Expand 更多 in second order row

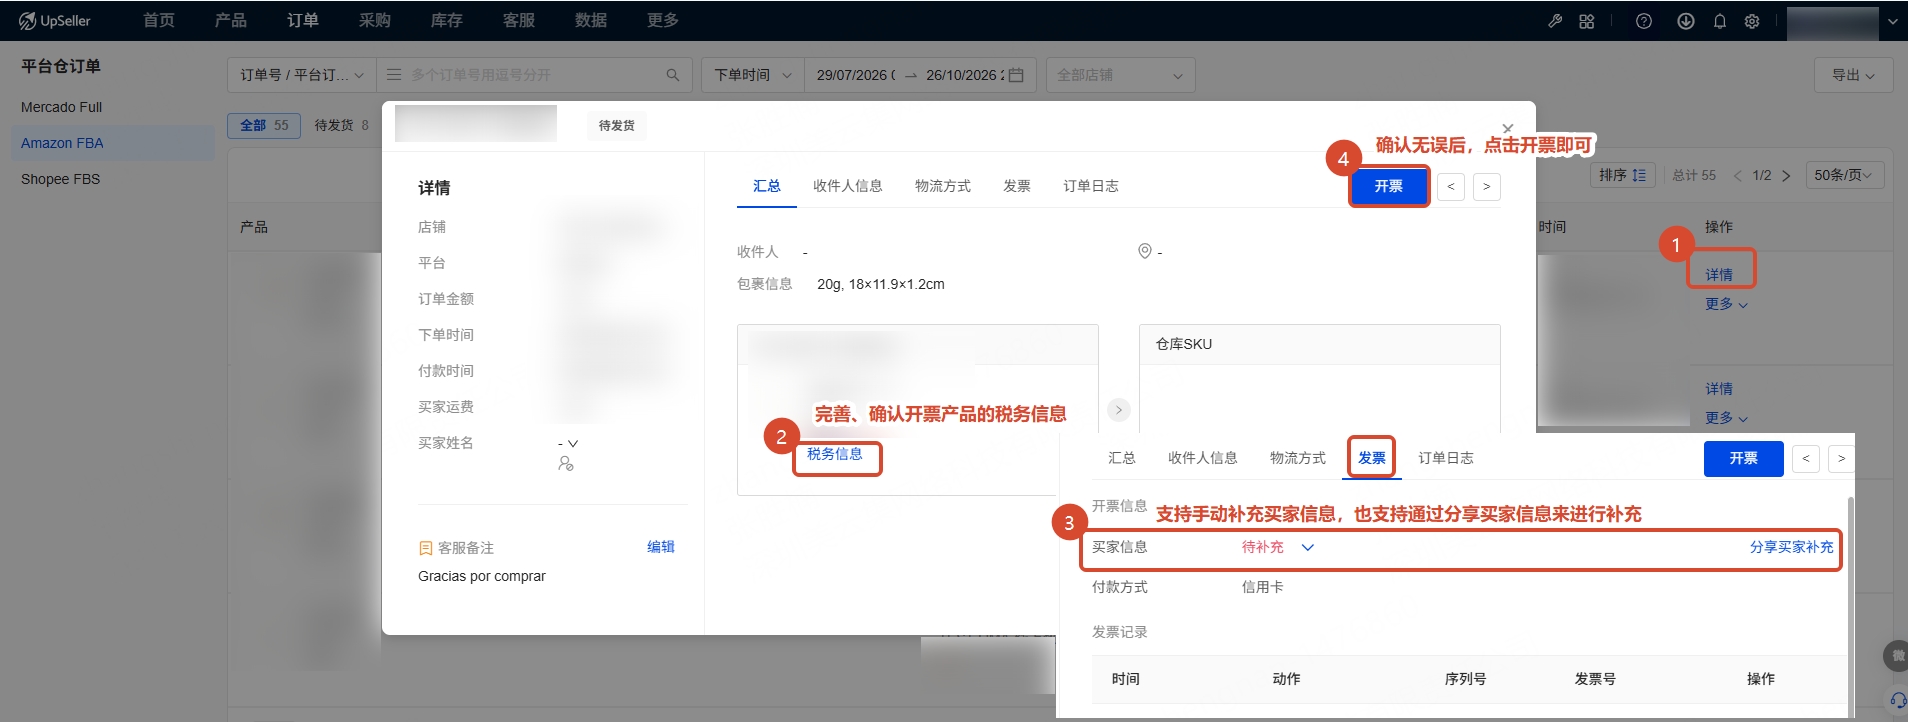tap(1726, 418)
